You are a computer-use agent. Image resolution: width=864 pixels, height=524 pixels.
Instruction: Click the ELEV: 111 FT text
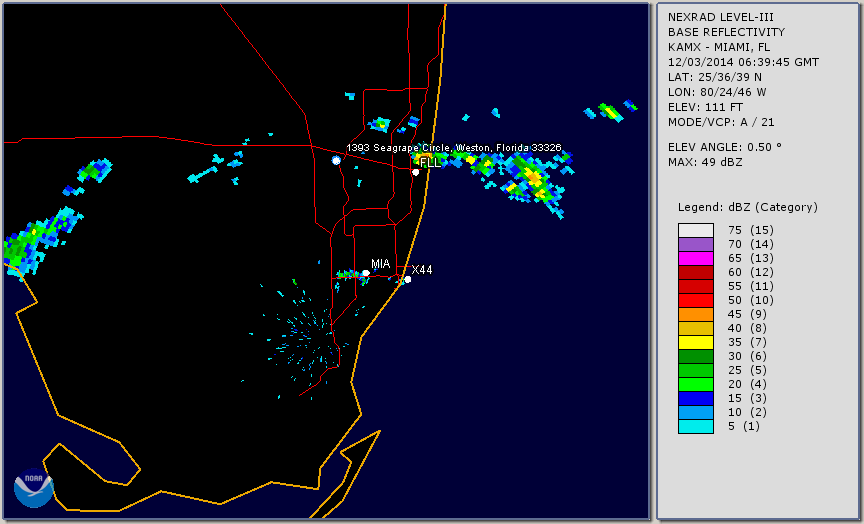pos(705,107)
